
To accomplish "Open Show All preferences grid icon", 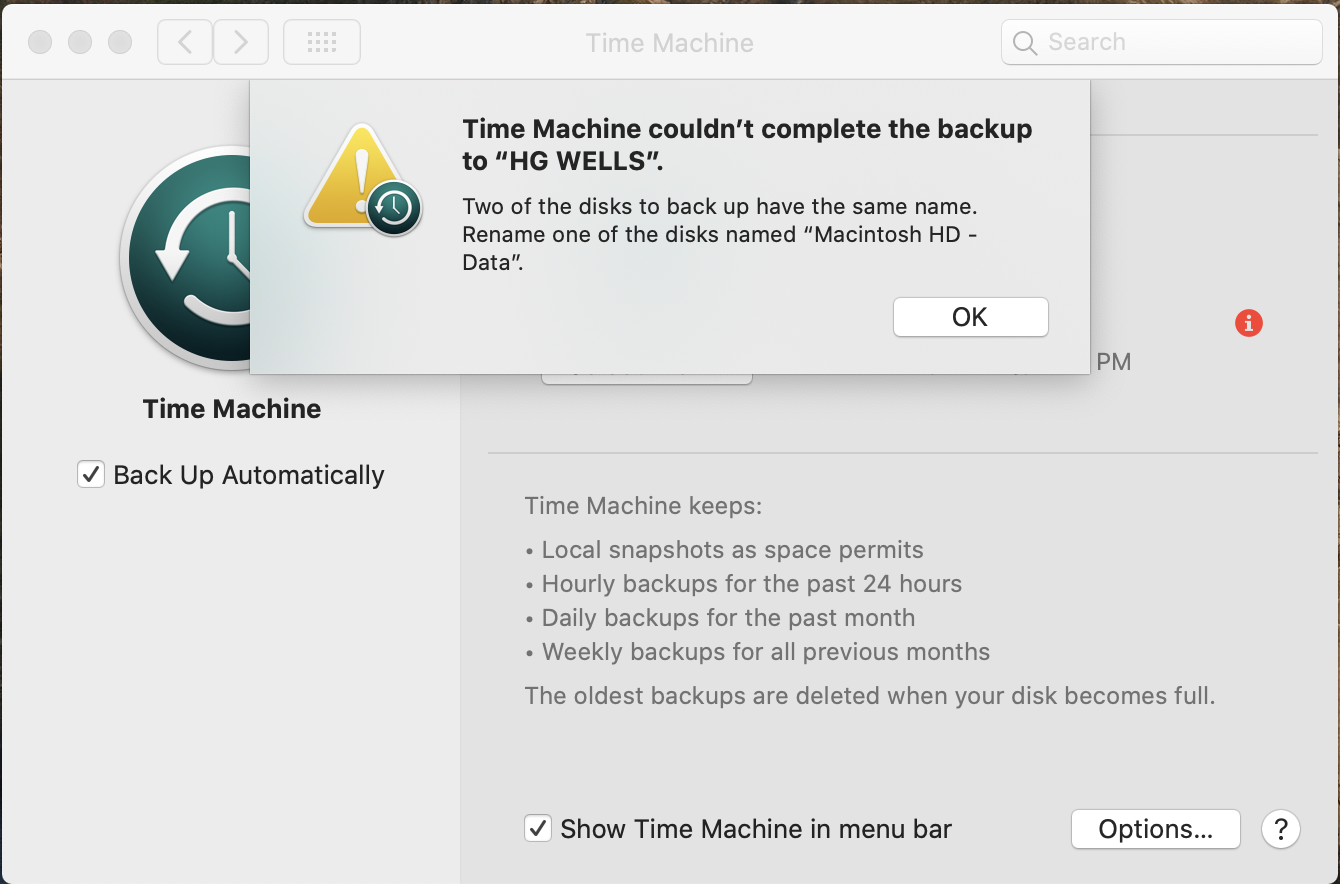I will (x=322, y=42).
